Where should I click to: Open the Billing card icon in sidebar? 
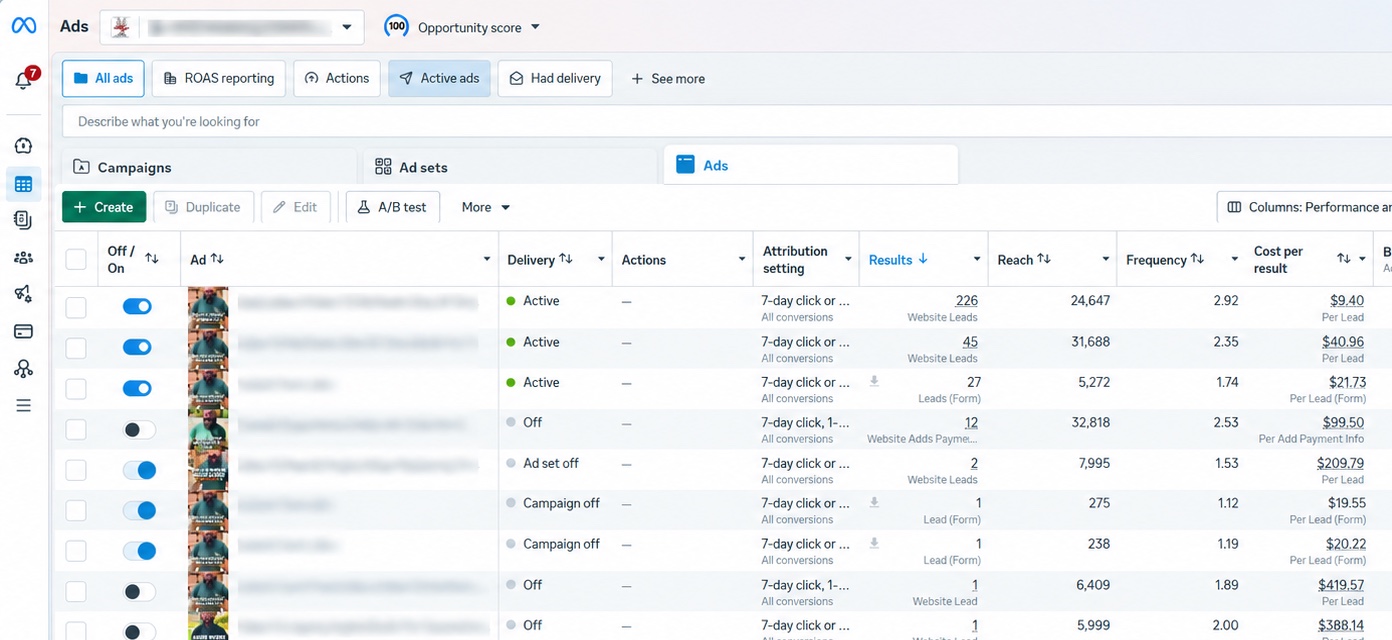[24, 331]
